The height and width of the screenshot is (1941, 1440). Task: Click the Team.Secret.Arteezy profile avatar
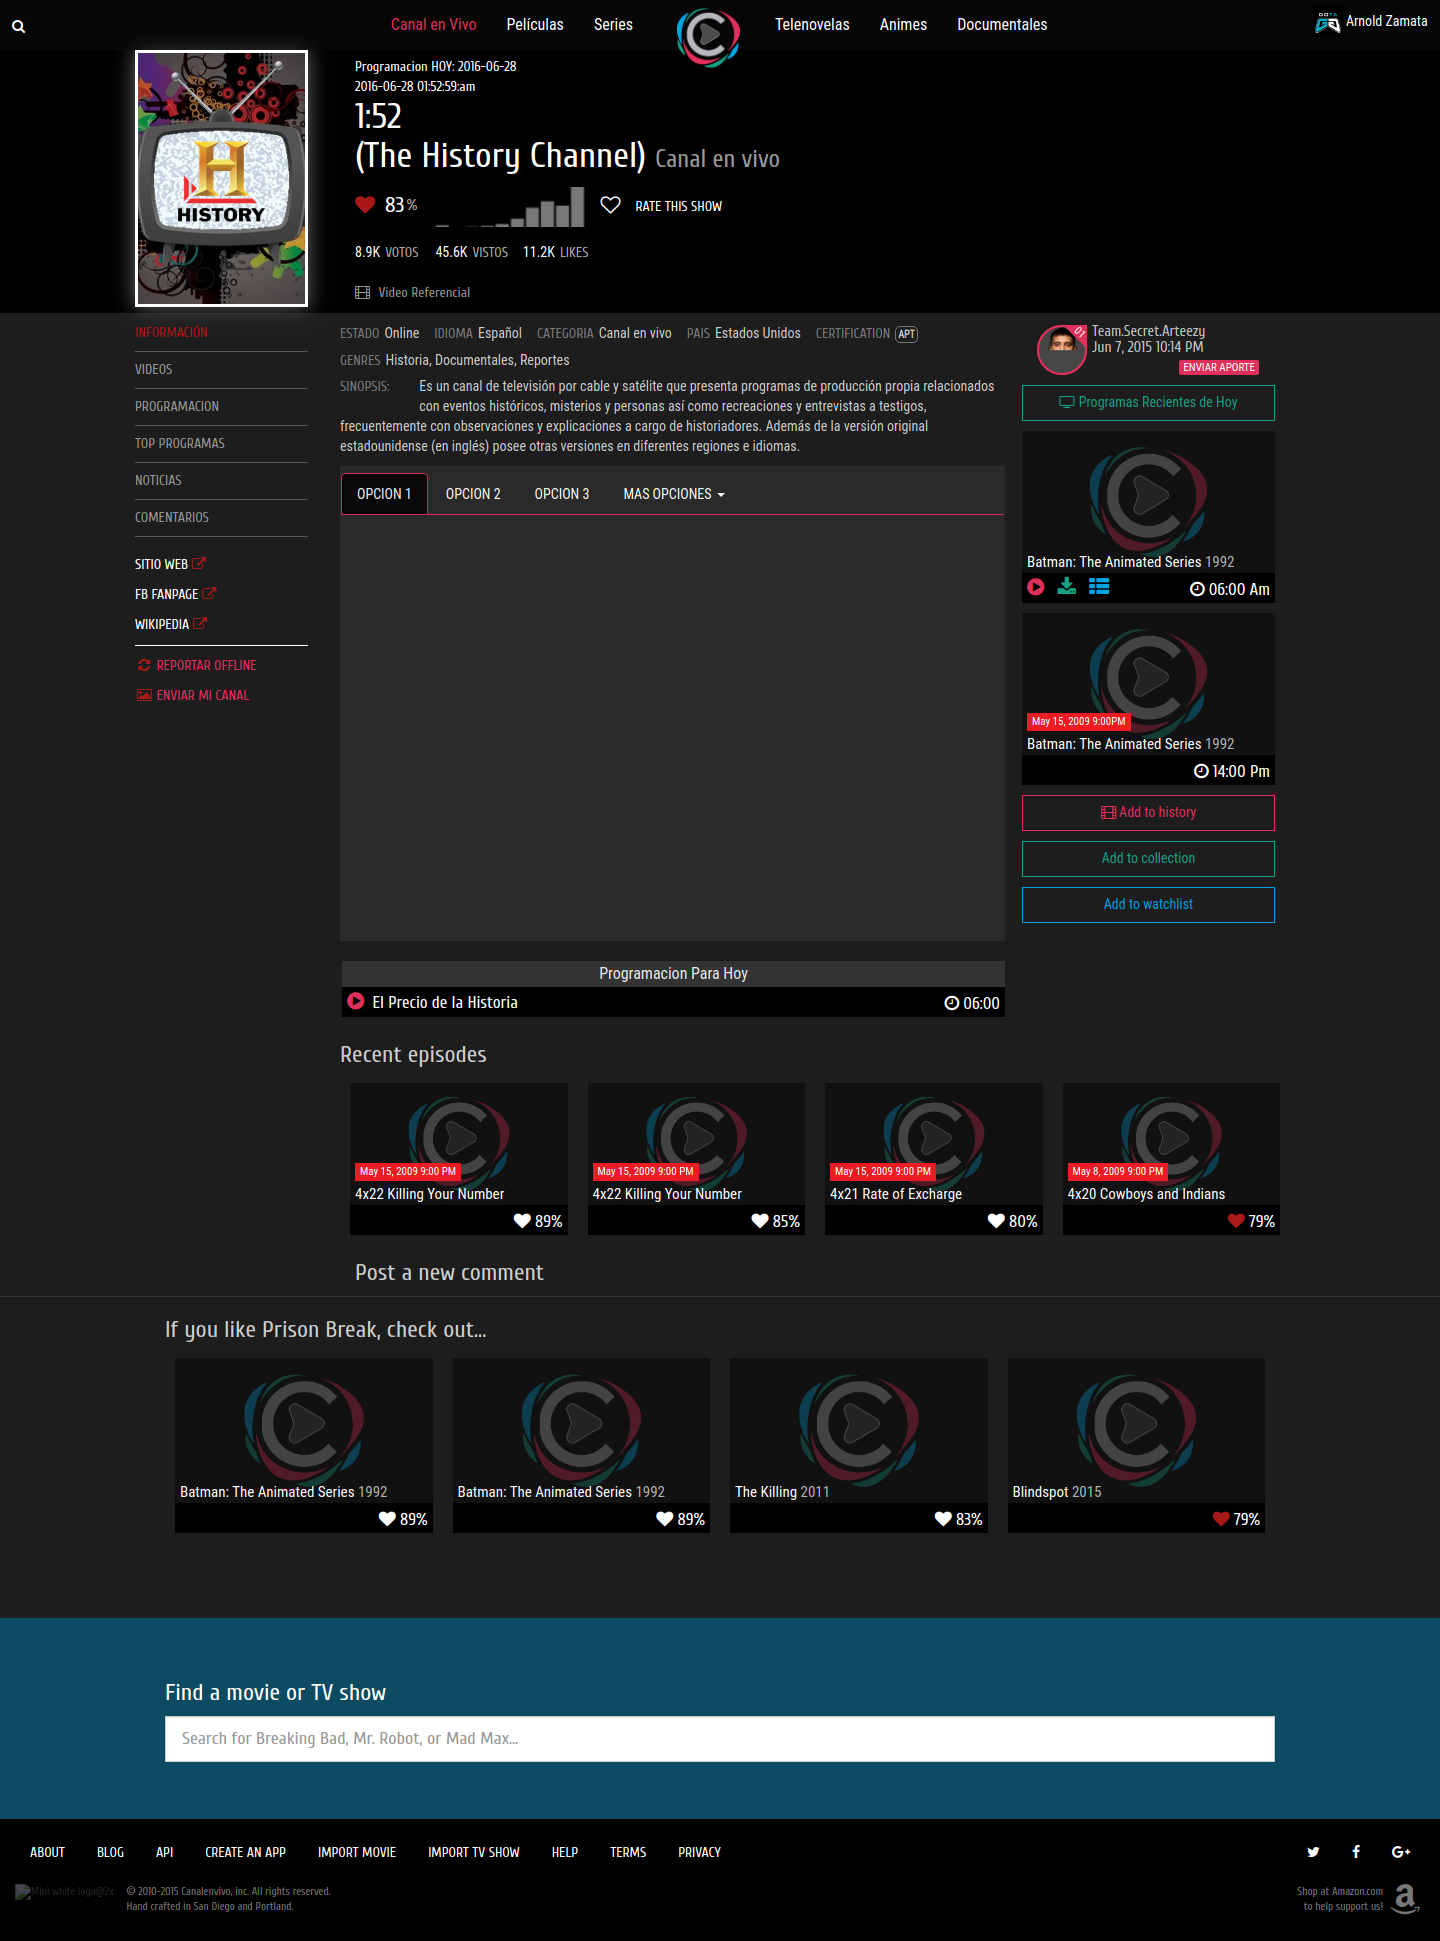click(x=1062, y=350)
